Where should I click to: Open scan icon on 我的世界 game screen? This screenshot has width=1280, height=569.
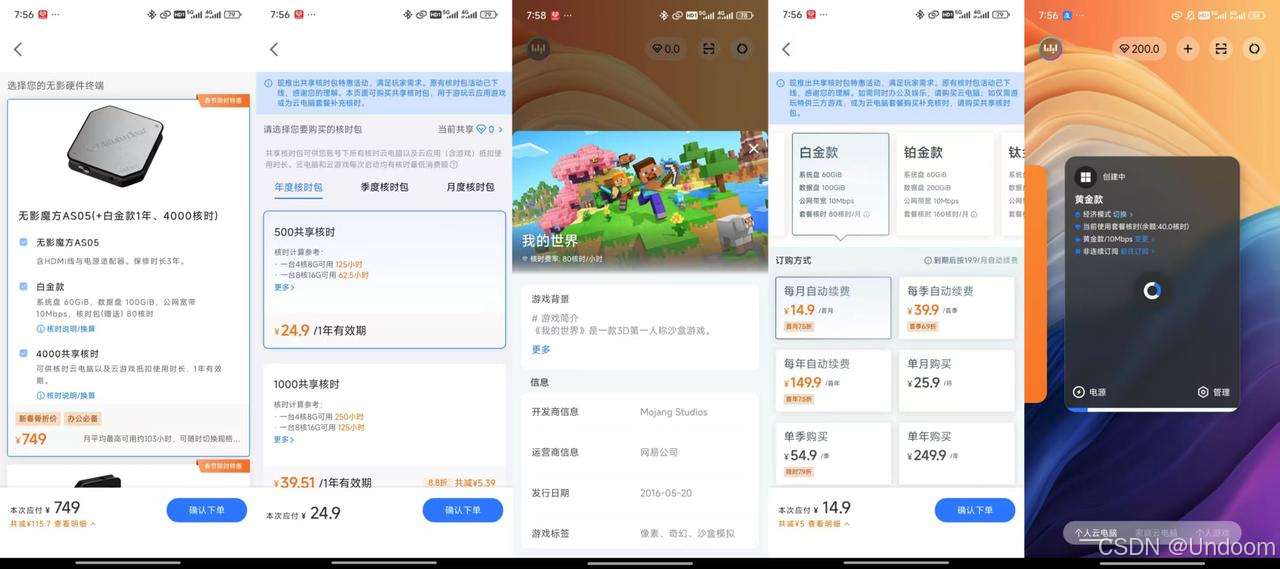point(709,48)
